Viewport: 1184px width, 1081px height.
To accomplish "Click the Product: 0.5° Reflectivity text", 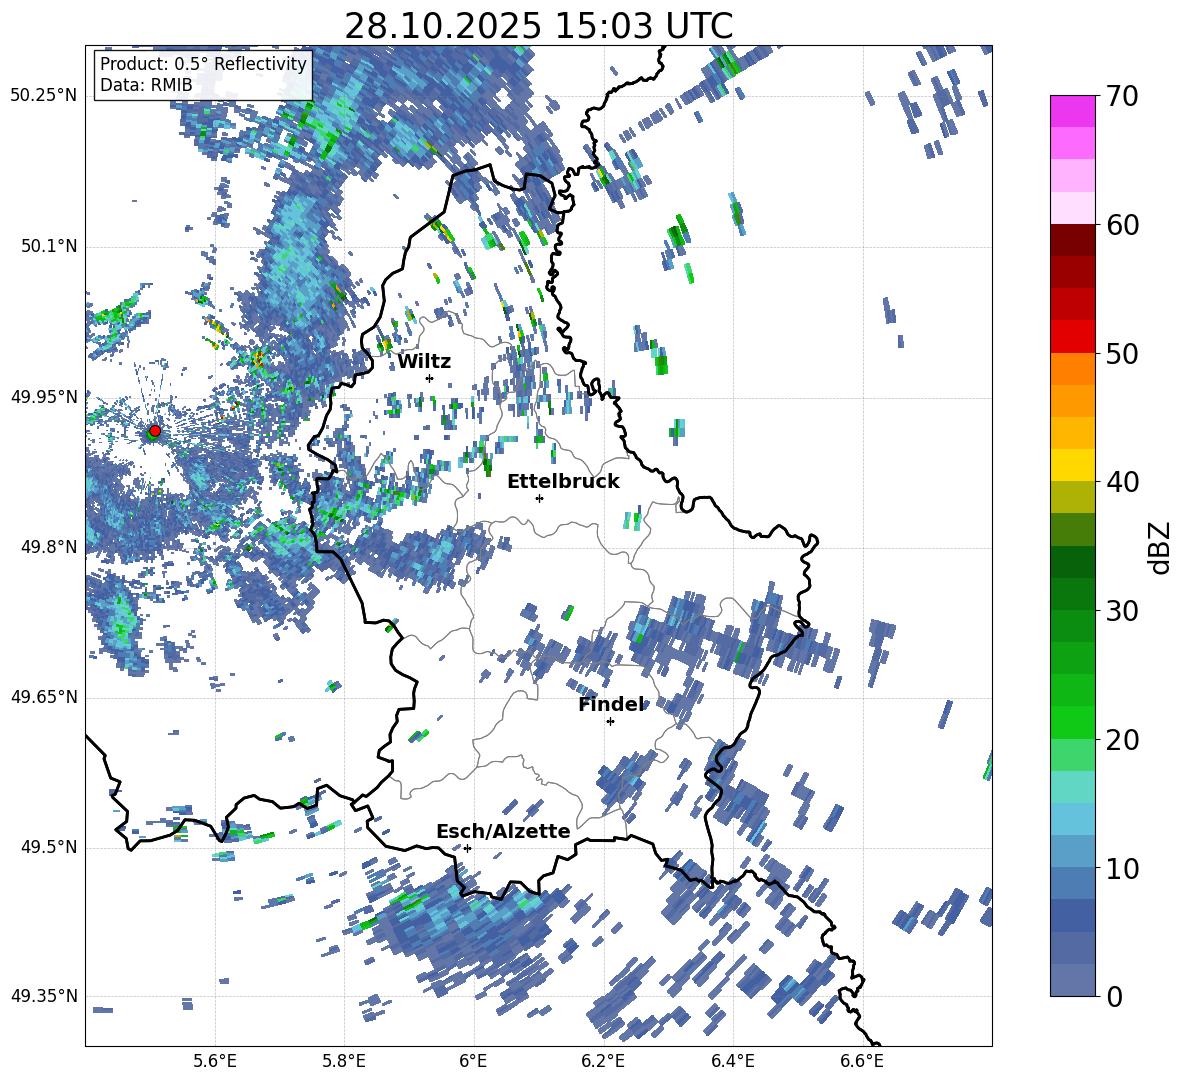I will pos(203,63).
